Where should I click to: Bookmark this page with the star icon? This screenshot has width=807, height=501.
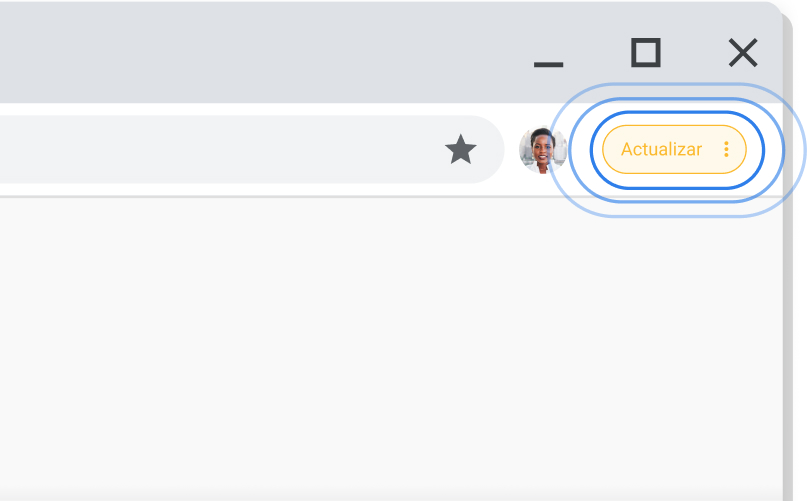click(461, 149)
